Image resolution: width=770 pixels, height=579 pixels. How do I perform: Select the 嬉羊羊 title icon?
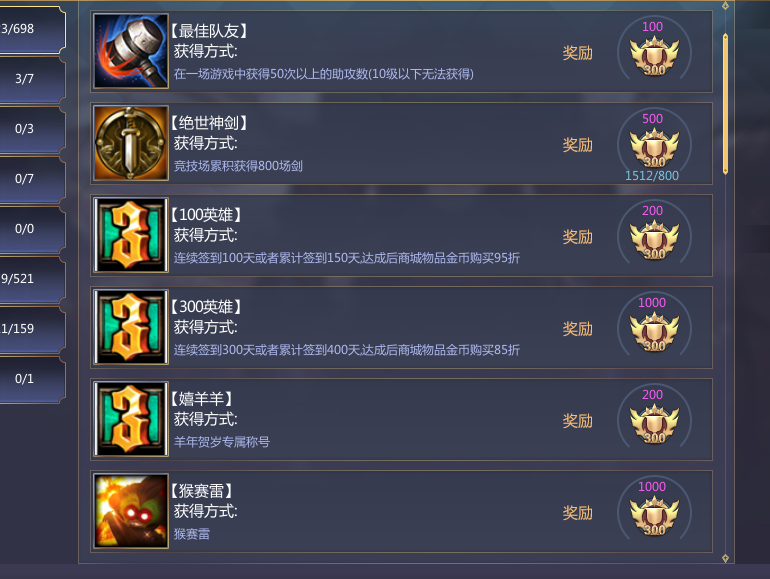click(x=131, y=419)
